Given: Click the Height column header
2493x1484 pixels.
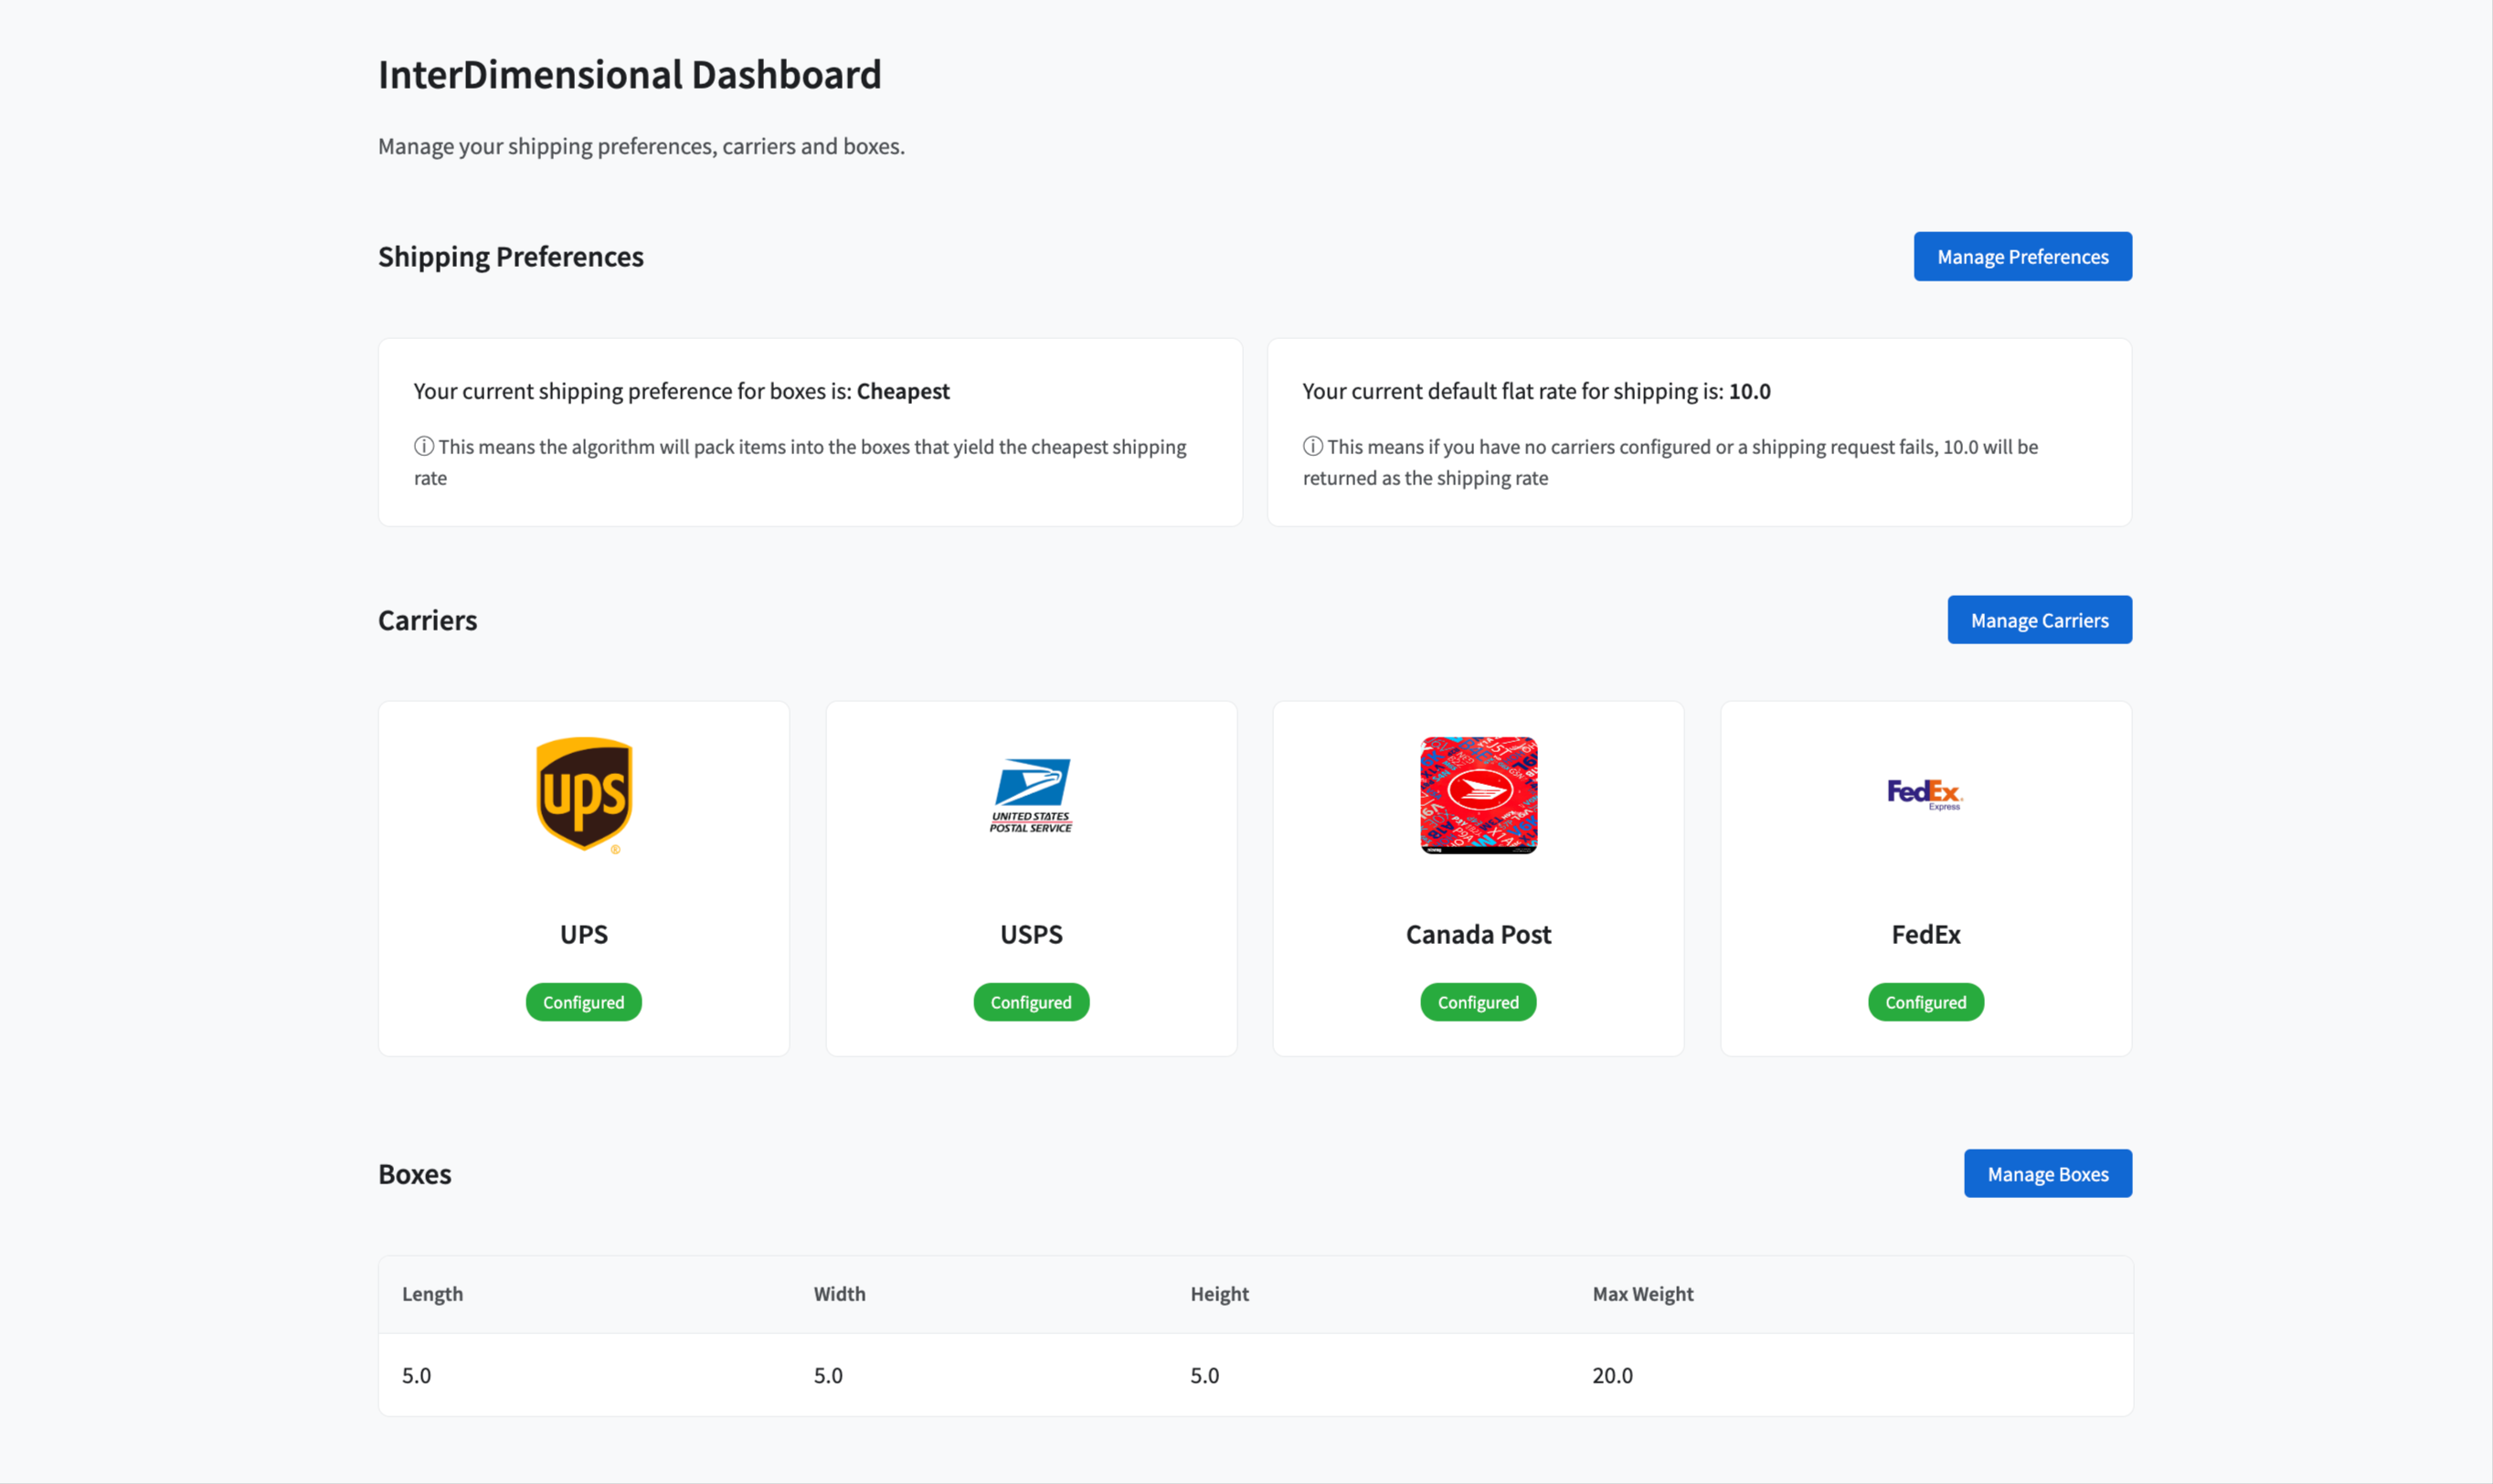Looking at the screenshot, I should [x=1219, y=1294].
